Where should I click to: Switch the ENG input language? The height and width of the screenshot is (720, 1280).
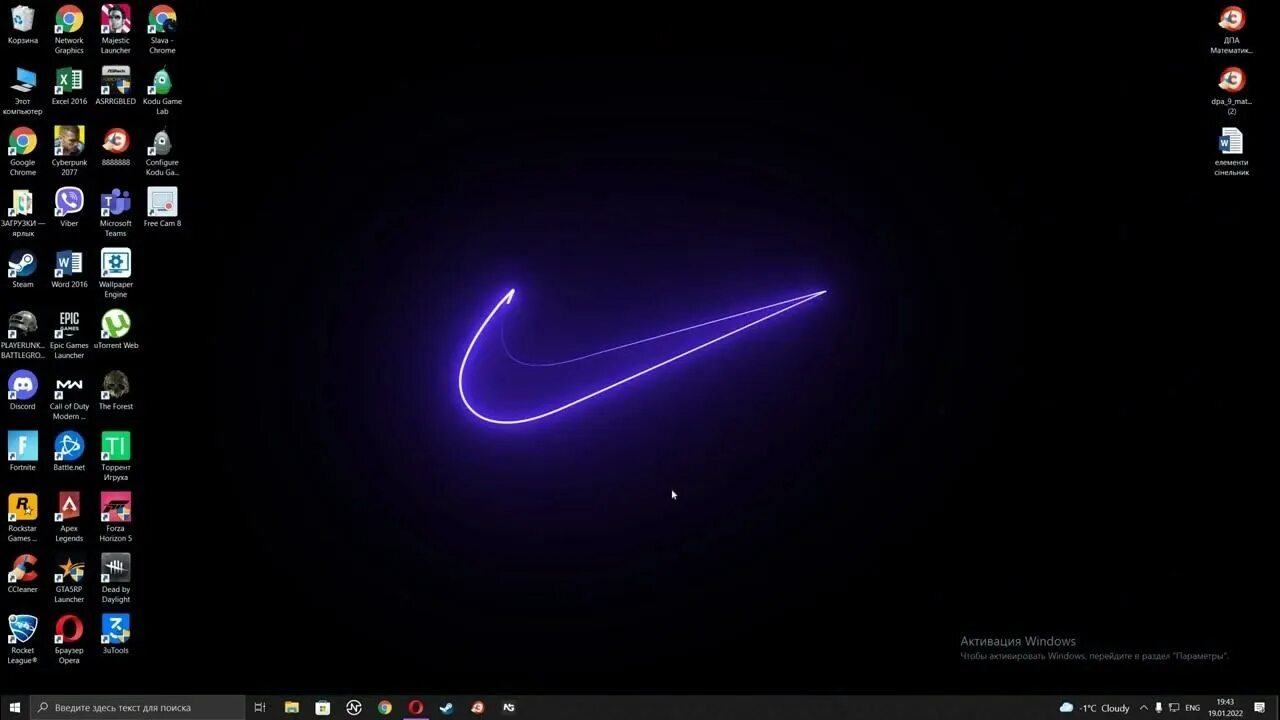coord(1193,707)
